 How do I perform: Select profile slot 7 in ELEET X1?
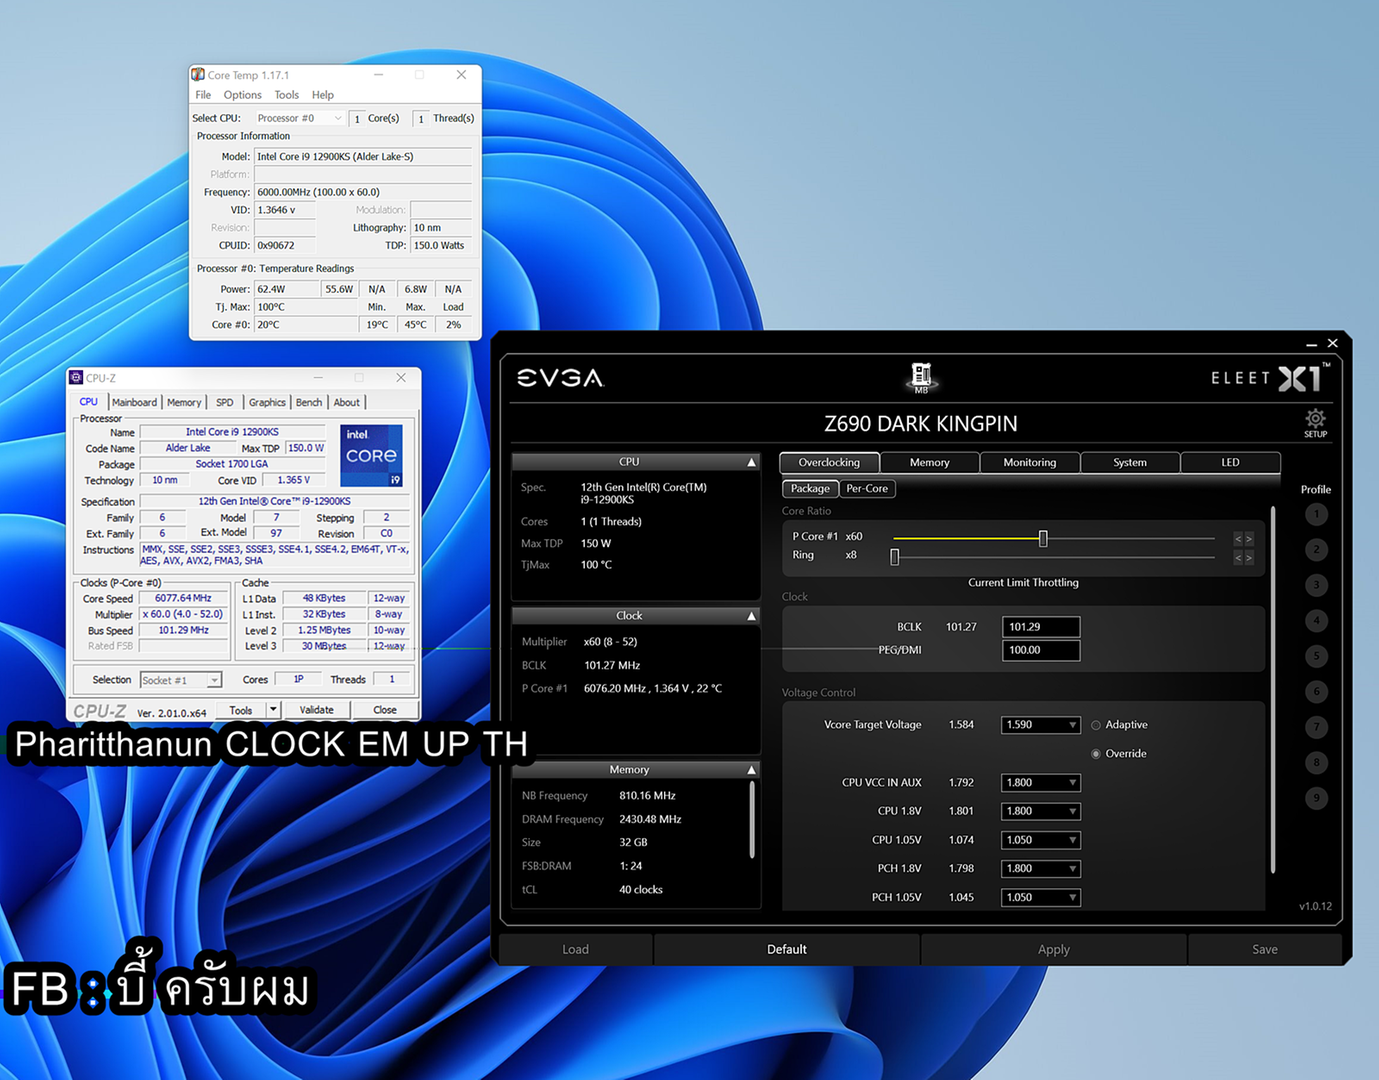pyautogui.click(x=1316, y=727)
